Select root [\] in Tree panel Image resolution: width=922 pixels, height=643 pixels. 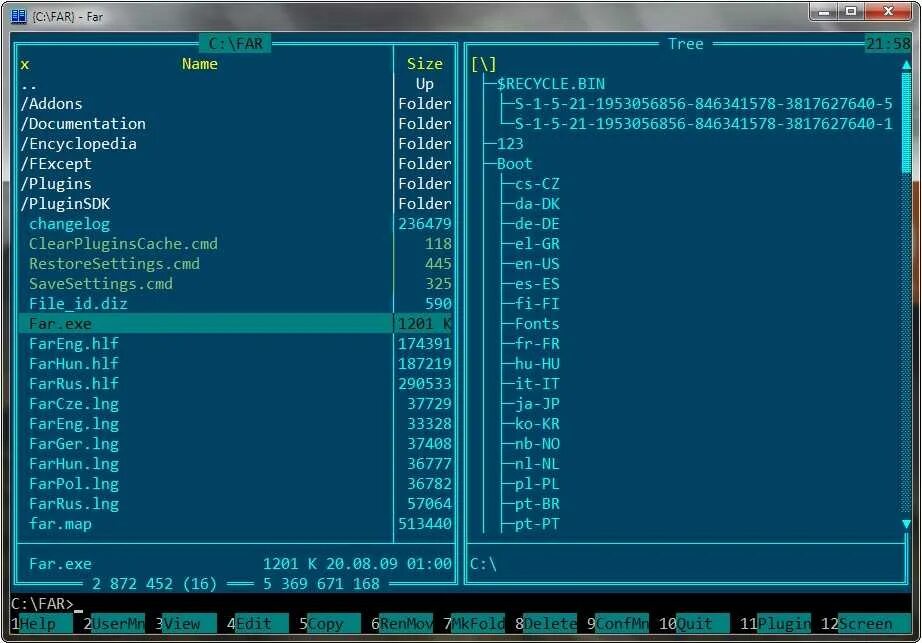click(x=483, y=63)
